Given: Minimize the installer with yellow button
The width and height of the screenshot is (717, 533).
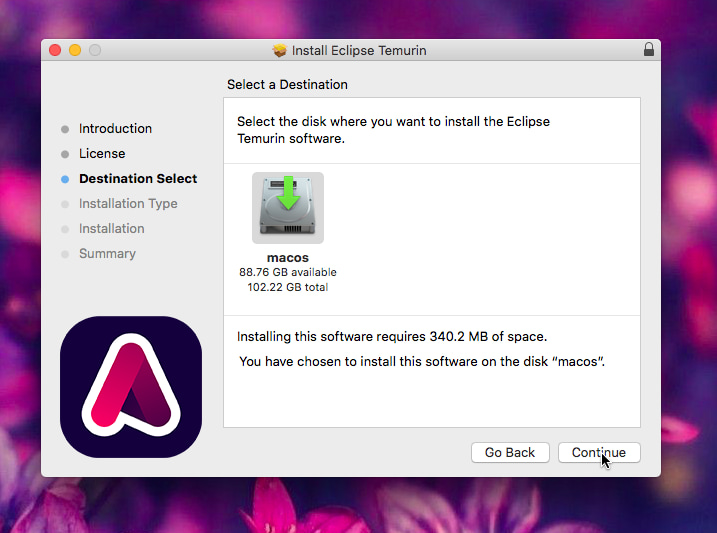Looking at the screenshot, I should (75, 50).
